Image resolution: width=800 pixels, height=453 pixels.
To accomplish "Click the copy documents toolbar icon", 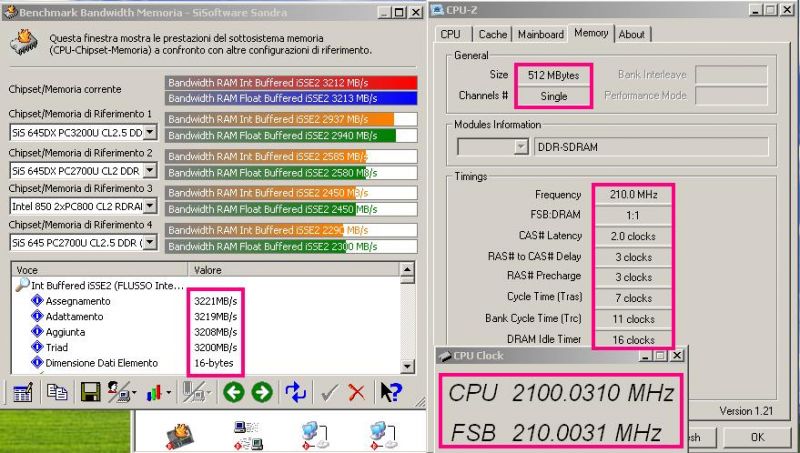I will pos(57,392).
